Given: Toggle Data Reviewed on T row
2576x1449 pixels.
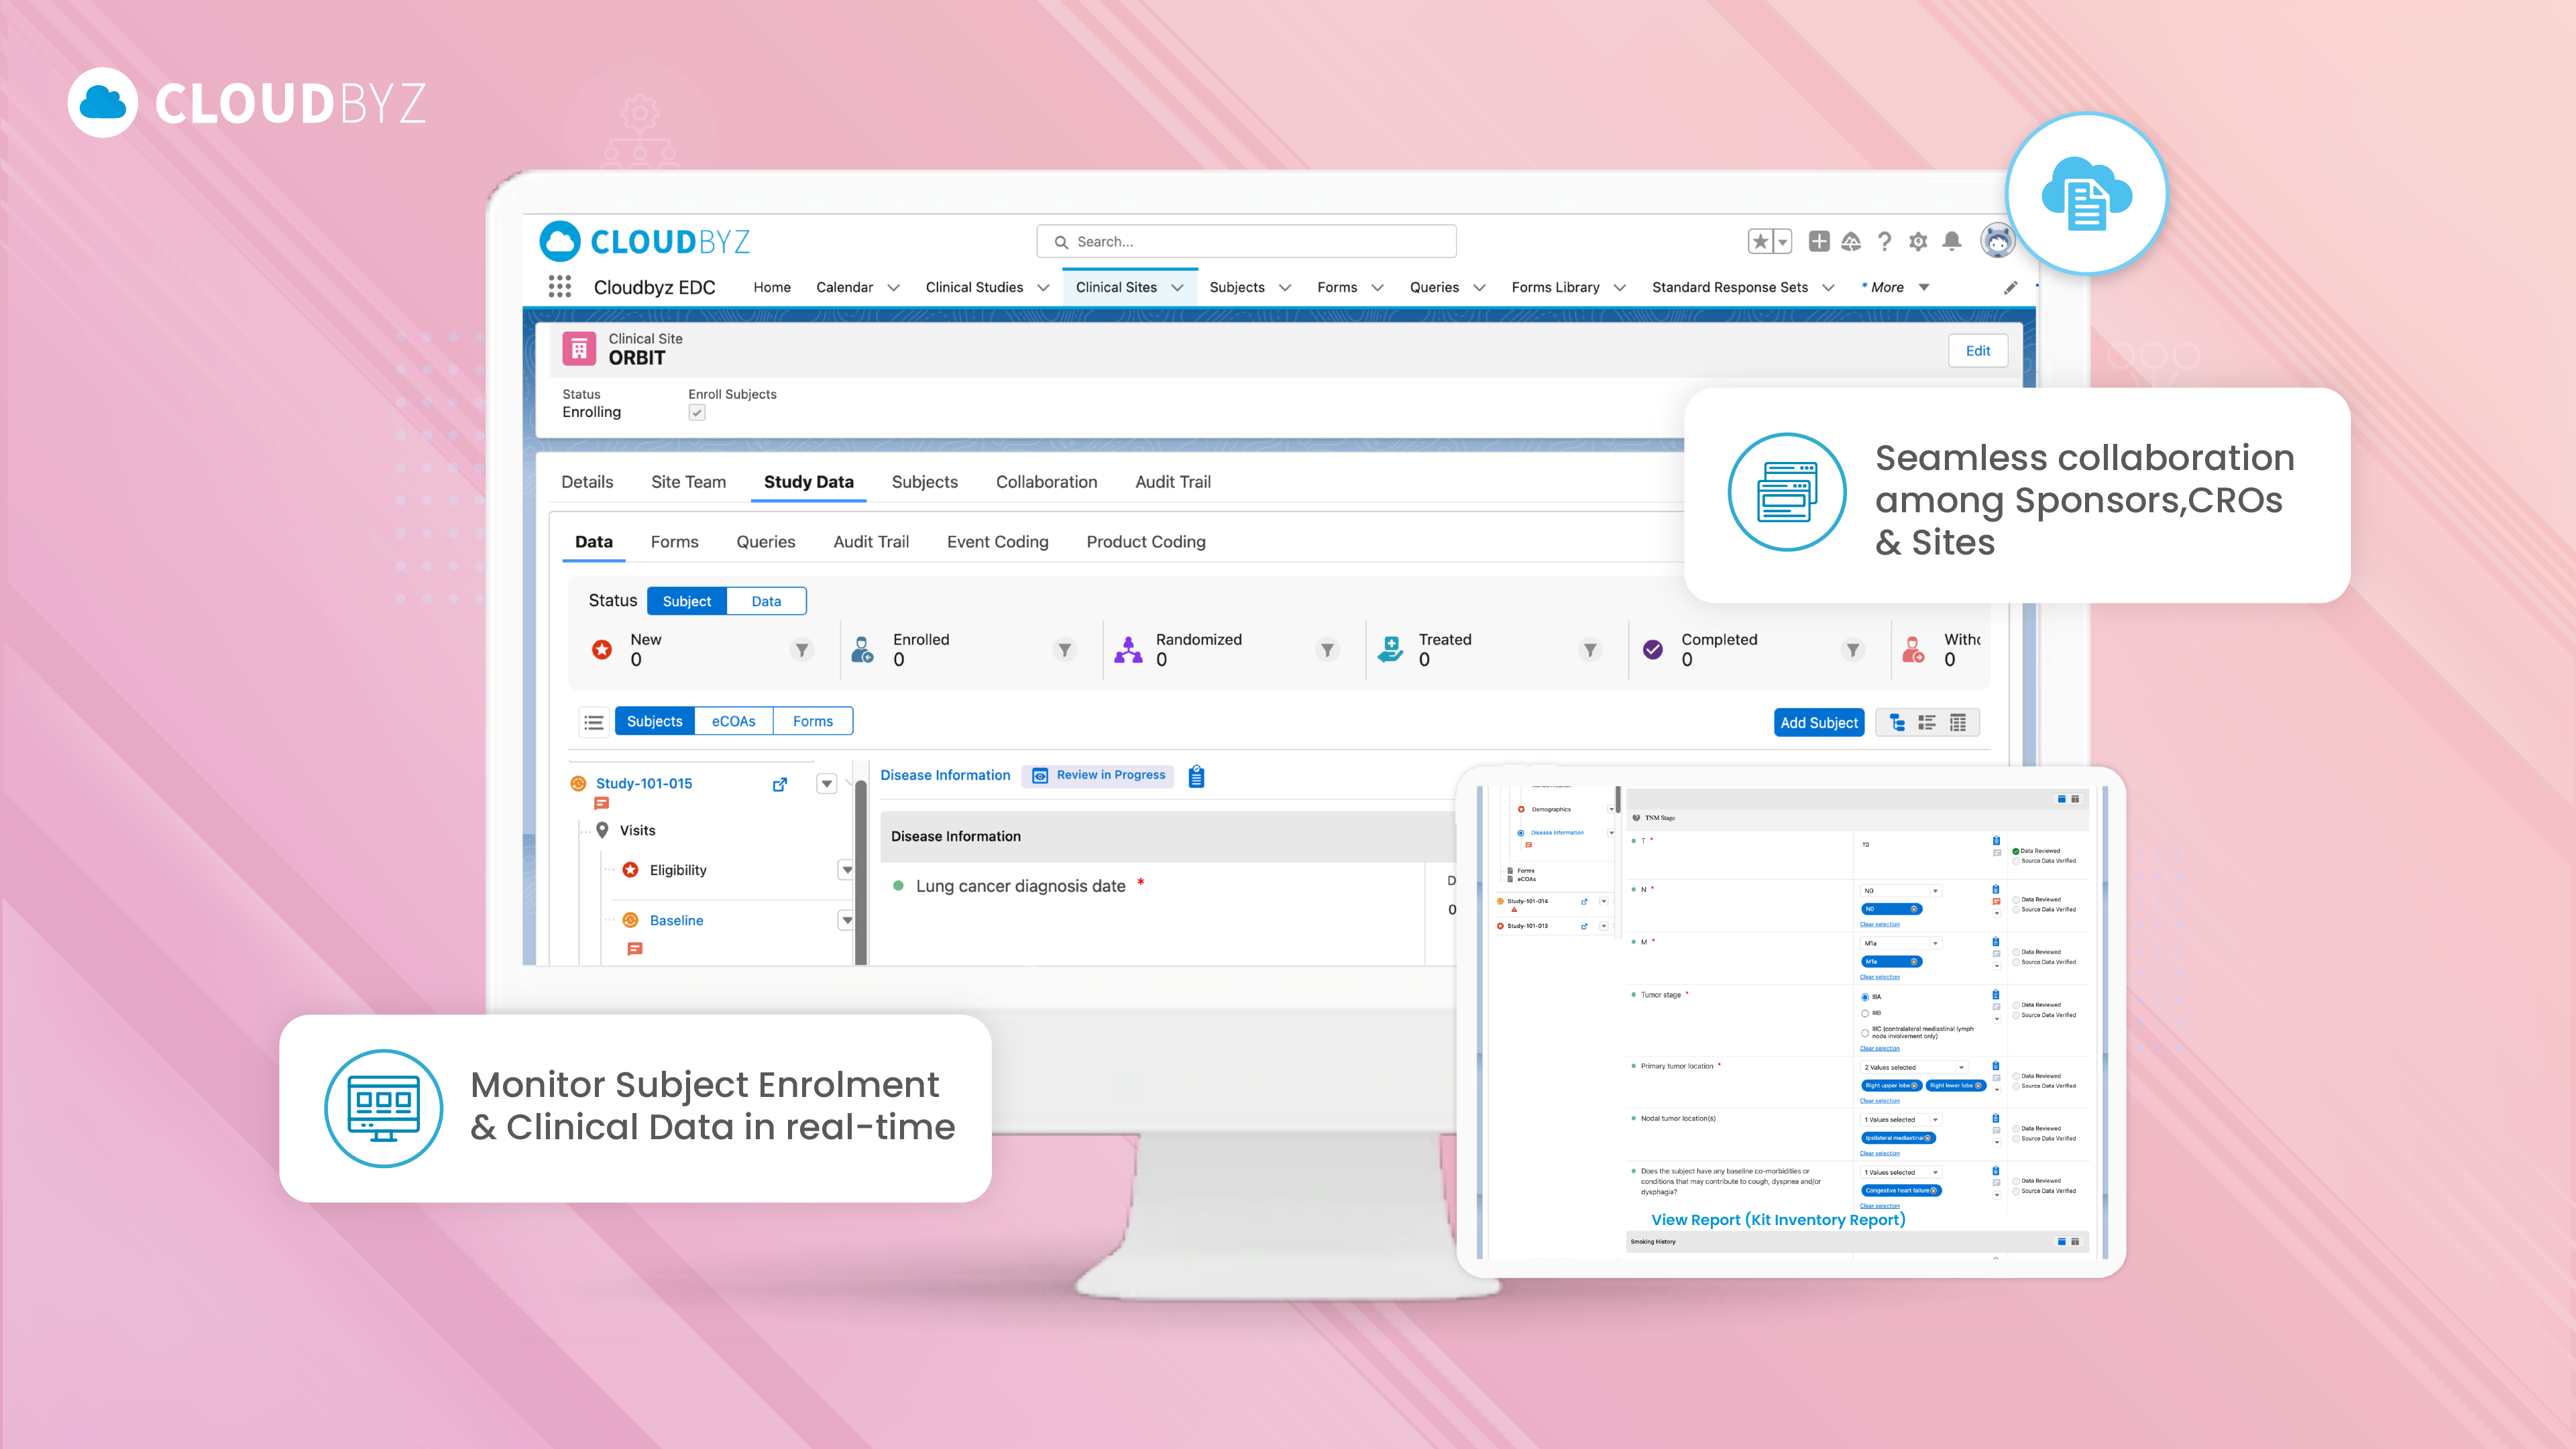Looking at the screenshot, I should click(2016, 851).
